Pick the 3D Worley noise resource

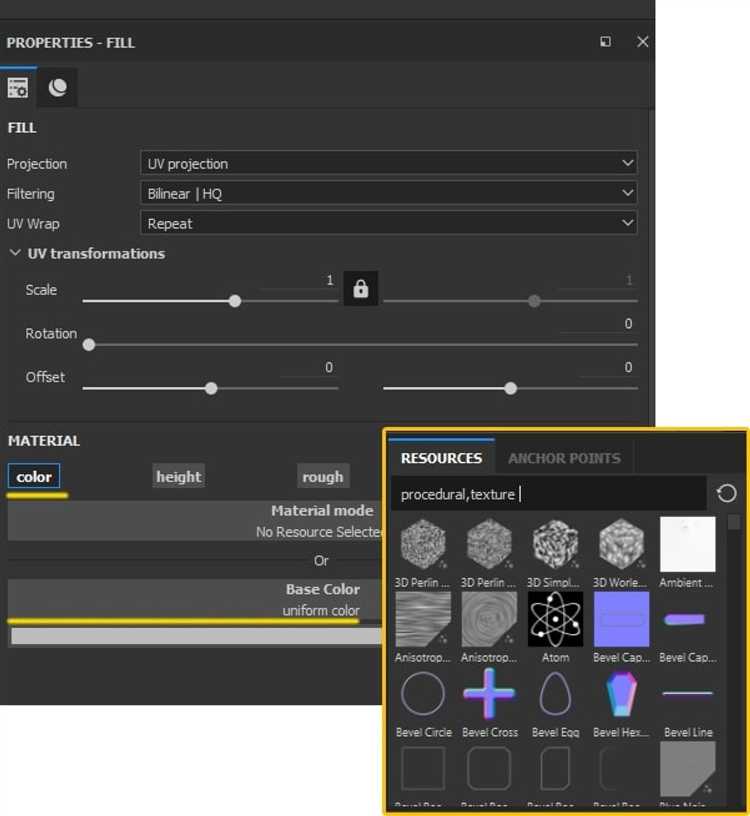pos(621,544)
